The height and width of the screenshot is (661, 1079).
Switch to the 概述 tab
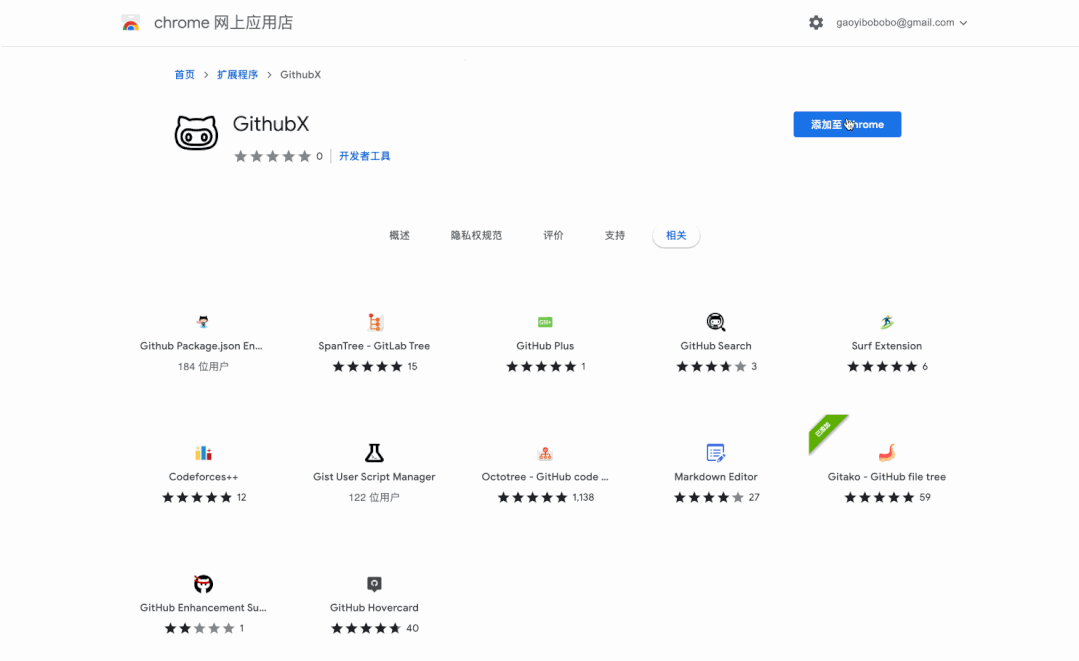coord(399,235)
